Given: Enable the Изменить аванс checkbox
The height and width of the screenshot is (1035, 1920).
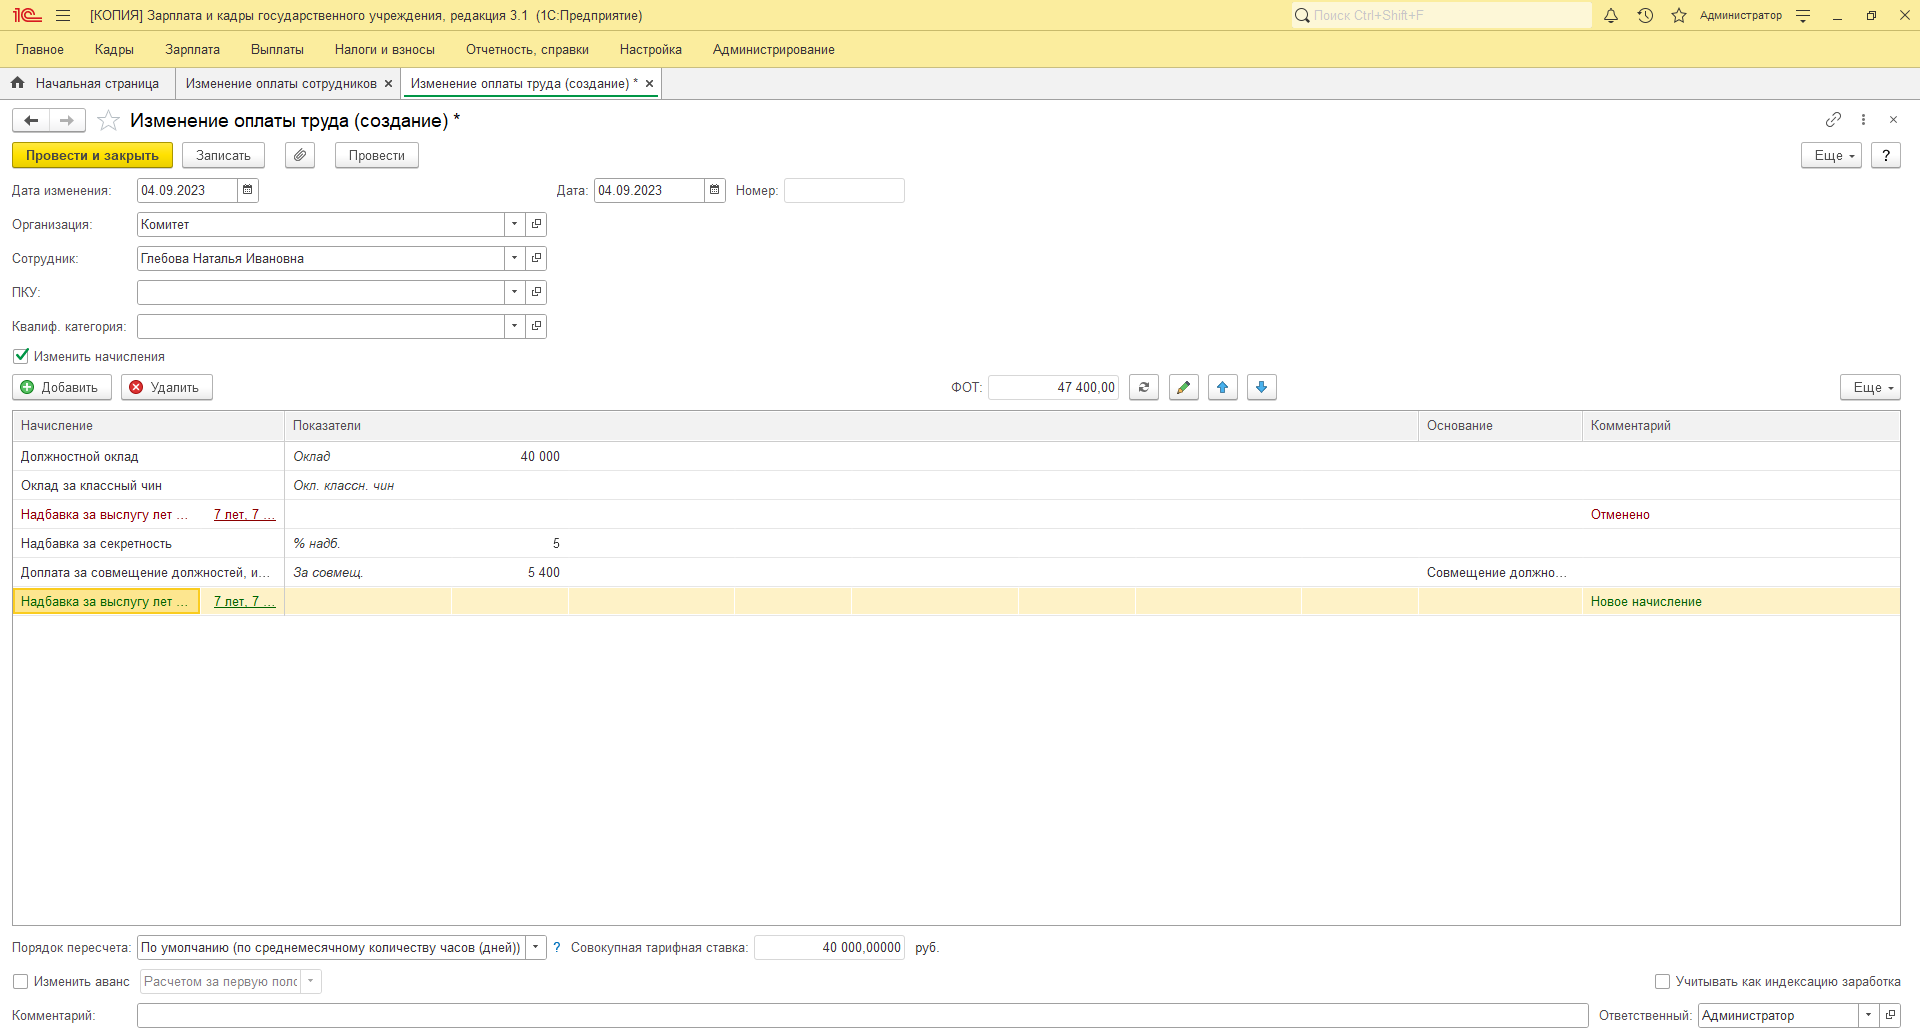Looking at the screenshot, I should [20, 982].
